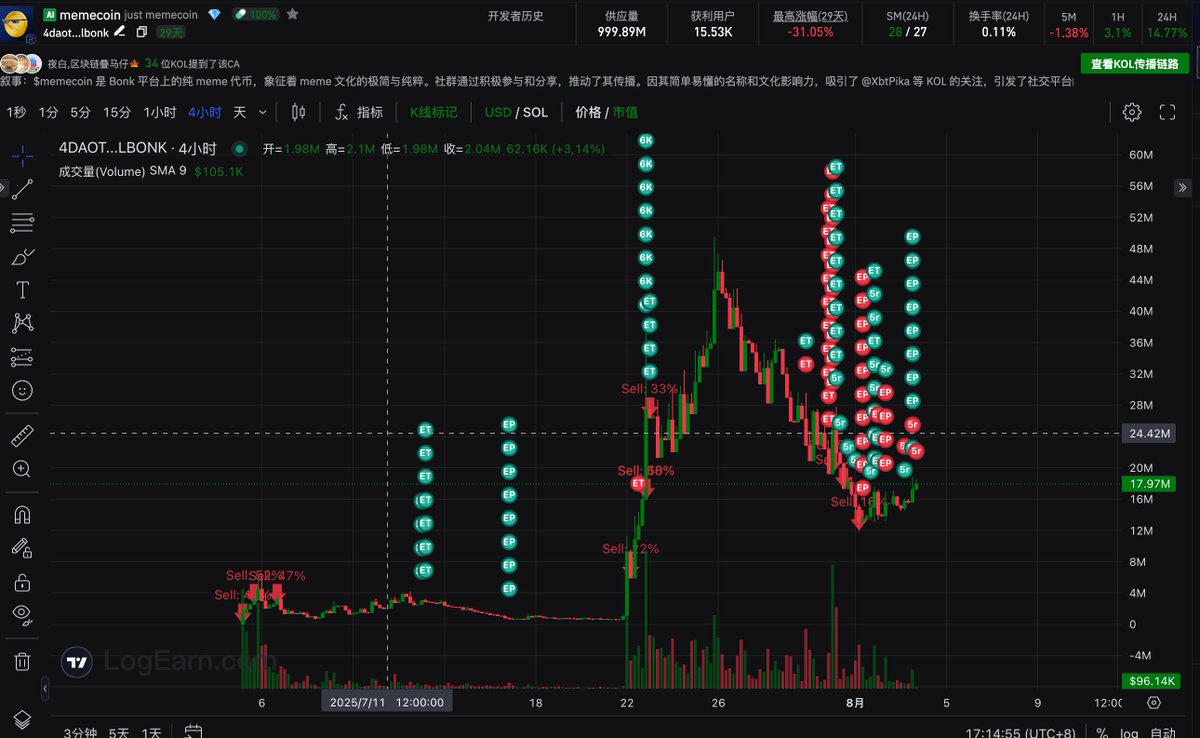Select the 1秒 timeframe
The height and width of the screenshot is (738, 1200).
pyautogui.click(x=16, y=112)
